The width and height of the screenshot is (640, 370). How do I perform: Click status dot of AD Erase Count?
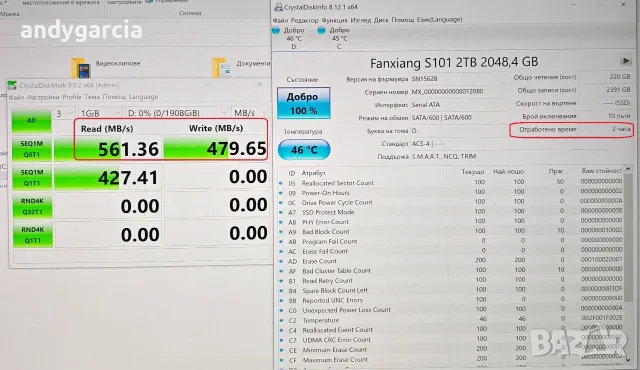coord(281,261)
